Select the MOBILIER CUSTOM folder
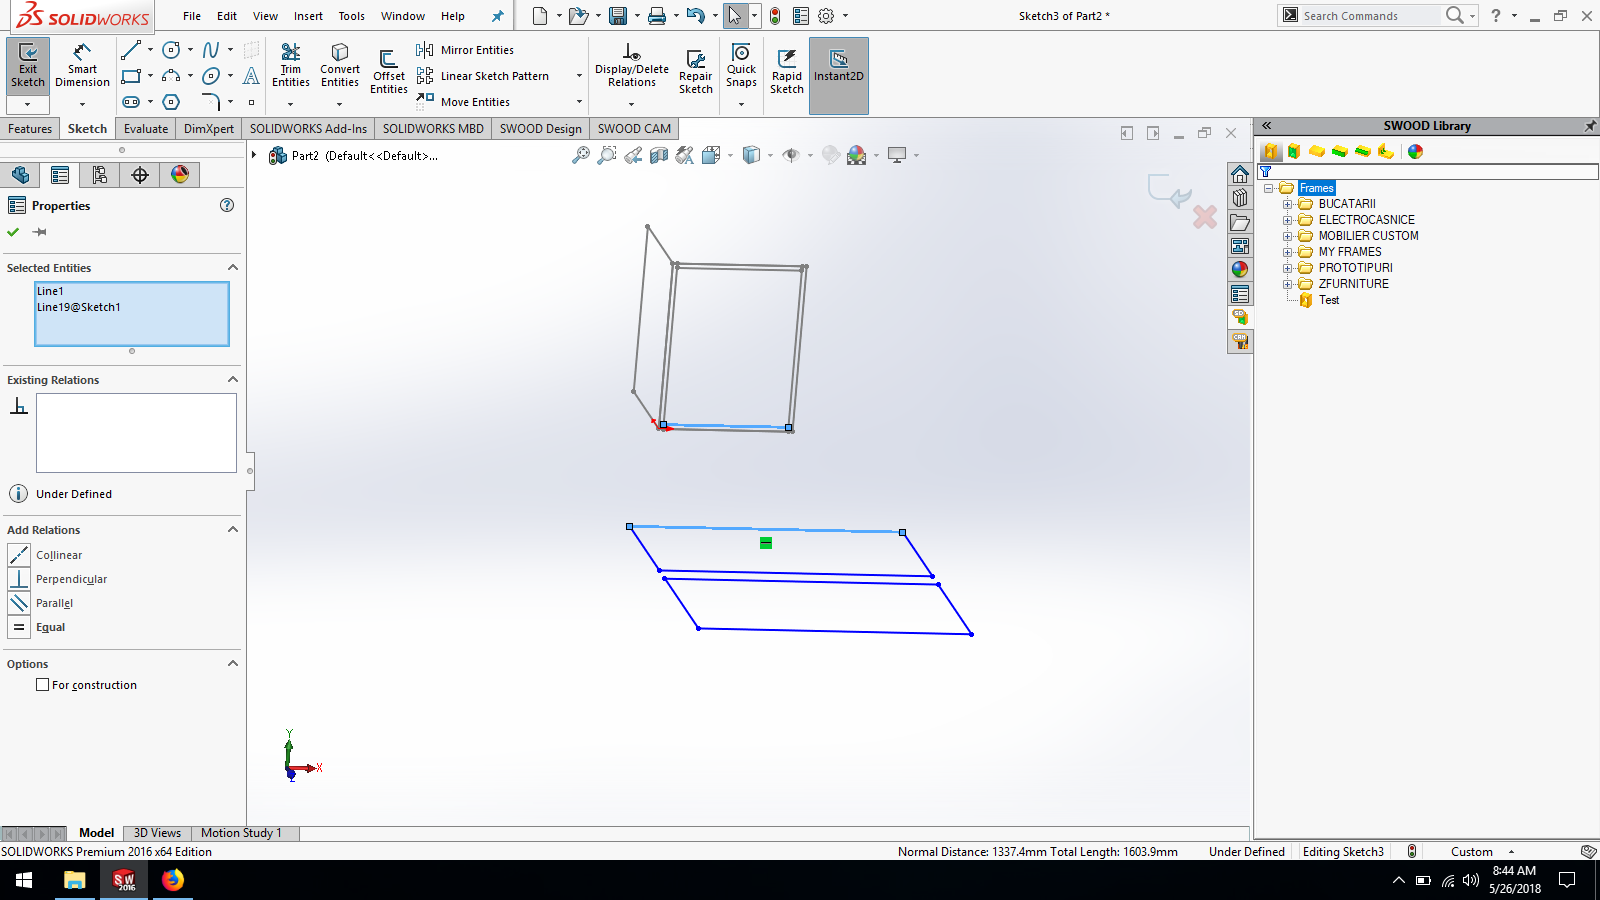The width and height of the screenshot is (1600, 900). (1368, 236)
